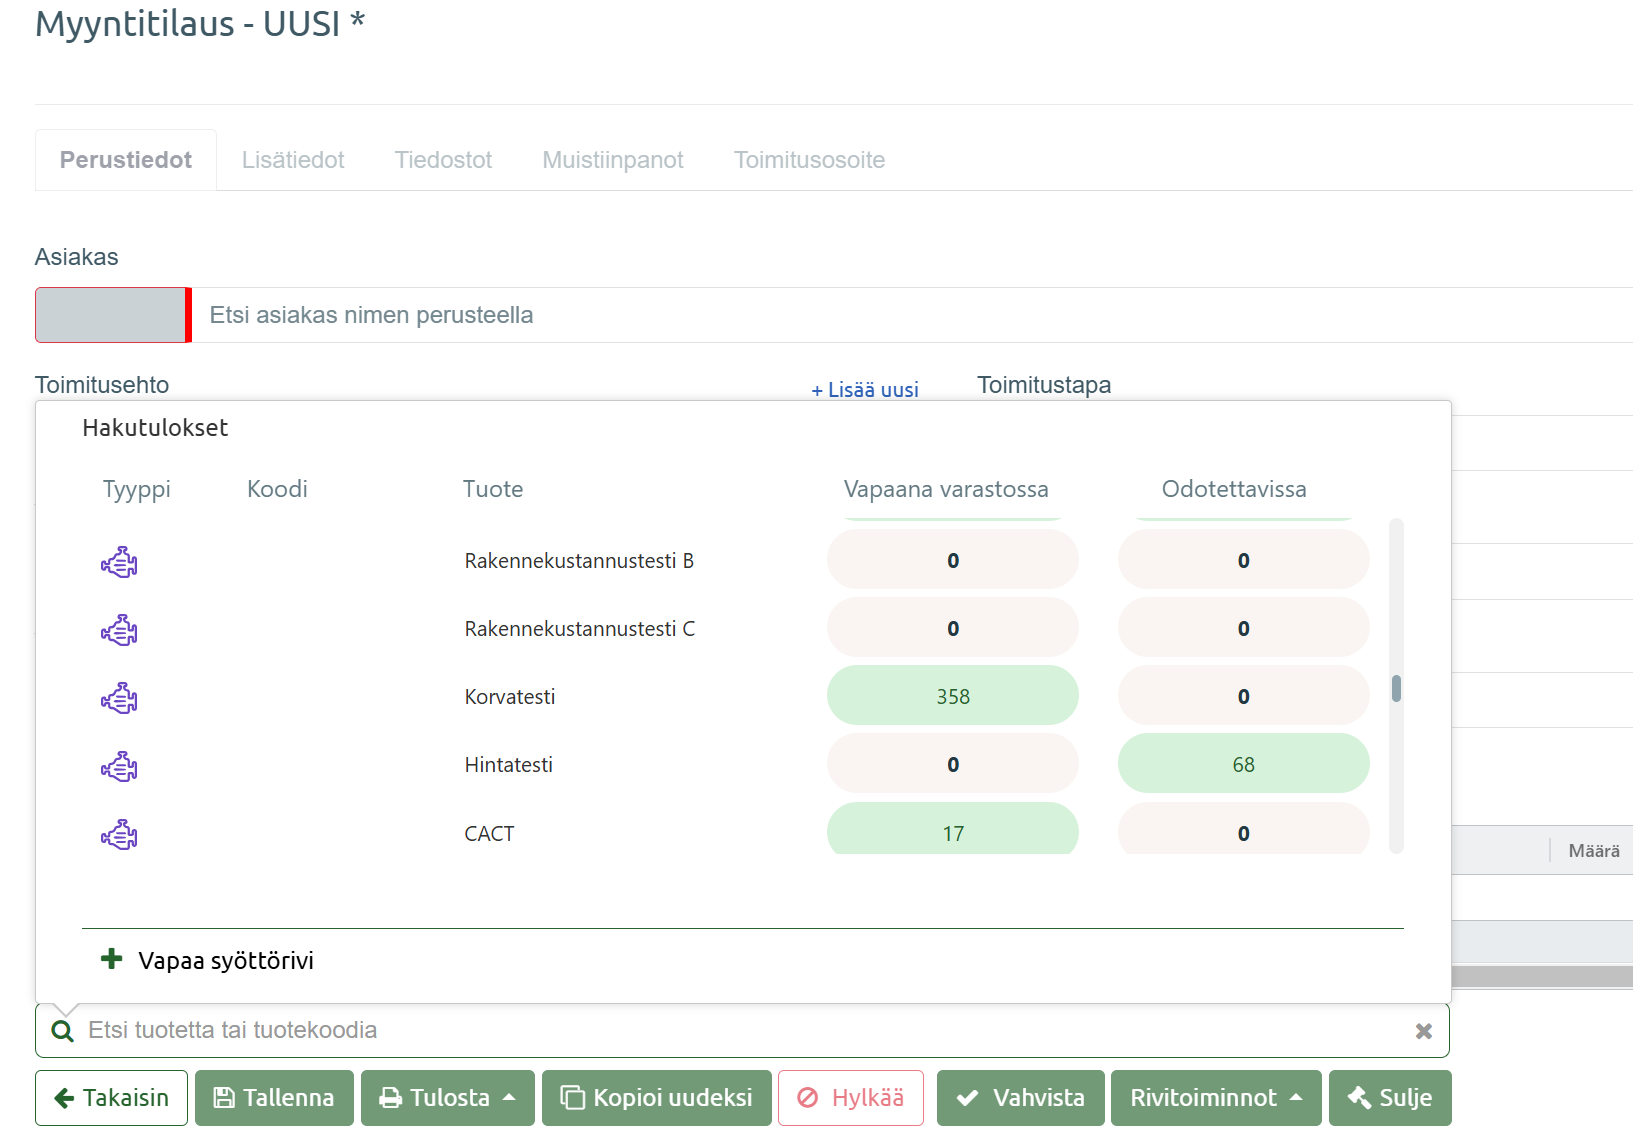
Task: Clear product search with the X icon
Action: coord(1424,1031)
